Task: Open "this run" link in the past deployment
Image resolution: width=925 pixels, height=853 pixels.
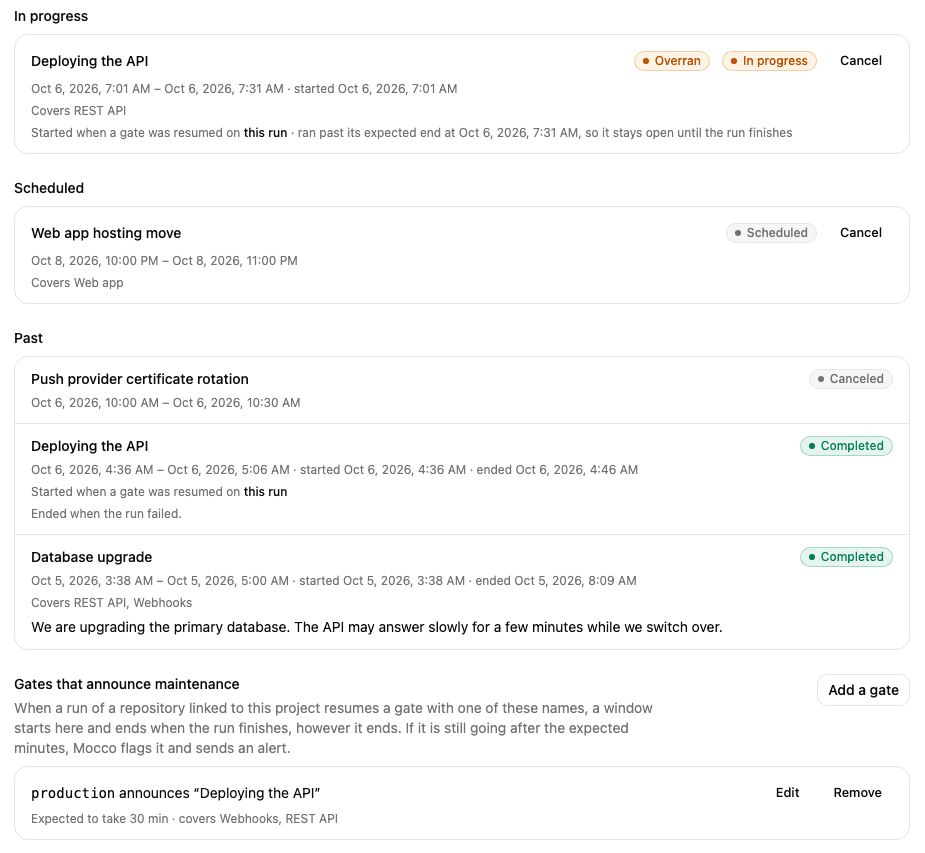Action: [265, 491]
